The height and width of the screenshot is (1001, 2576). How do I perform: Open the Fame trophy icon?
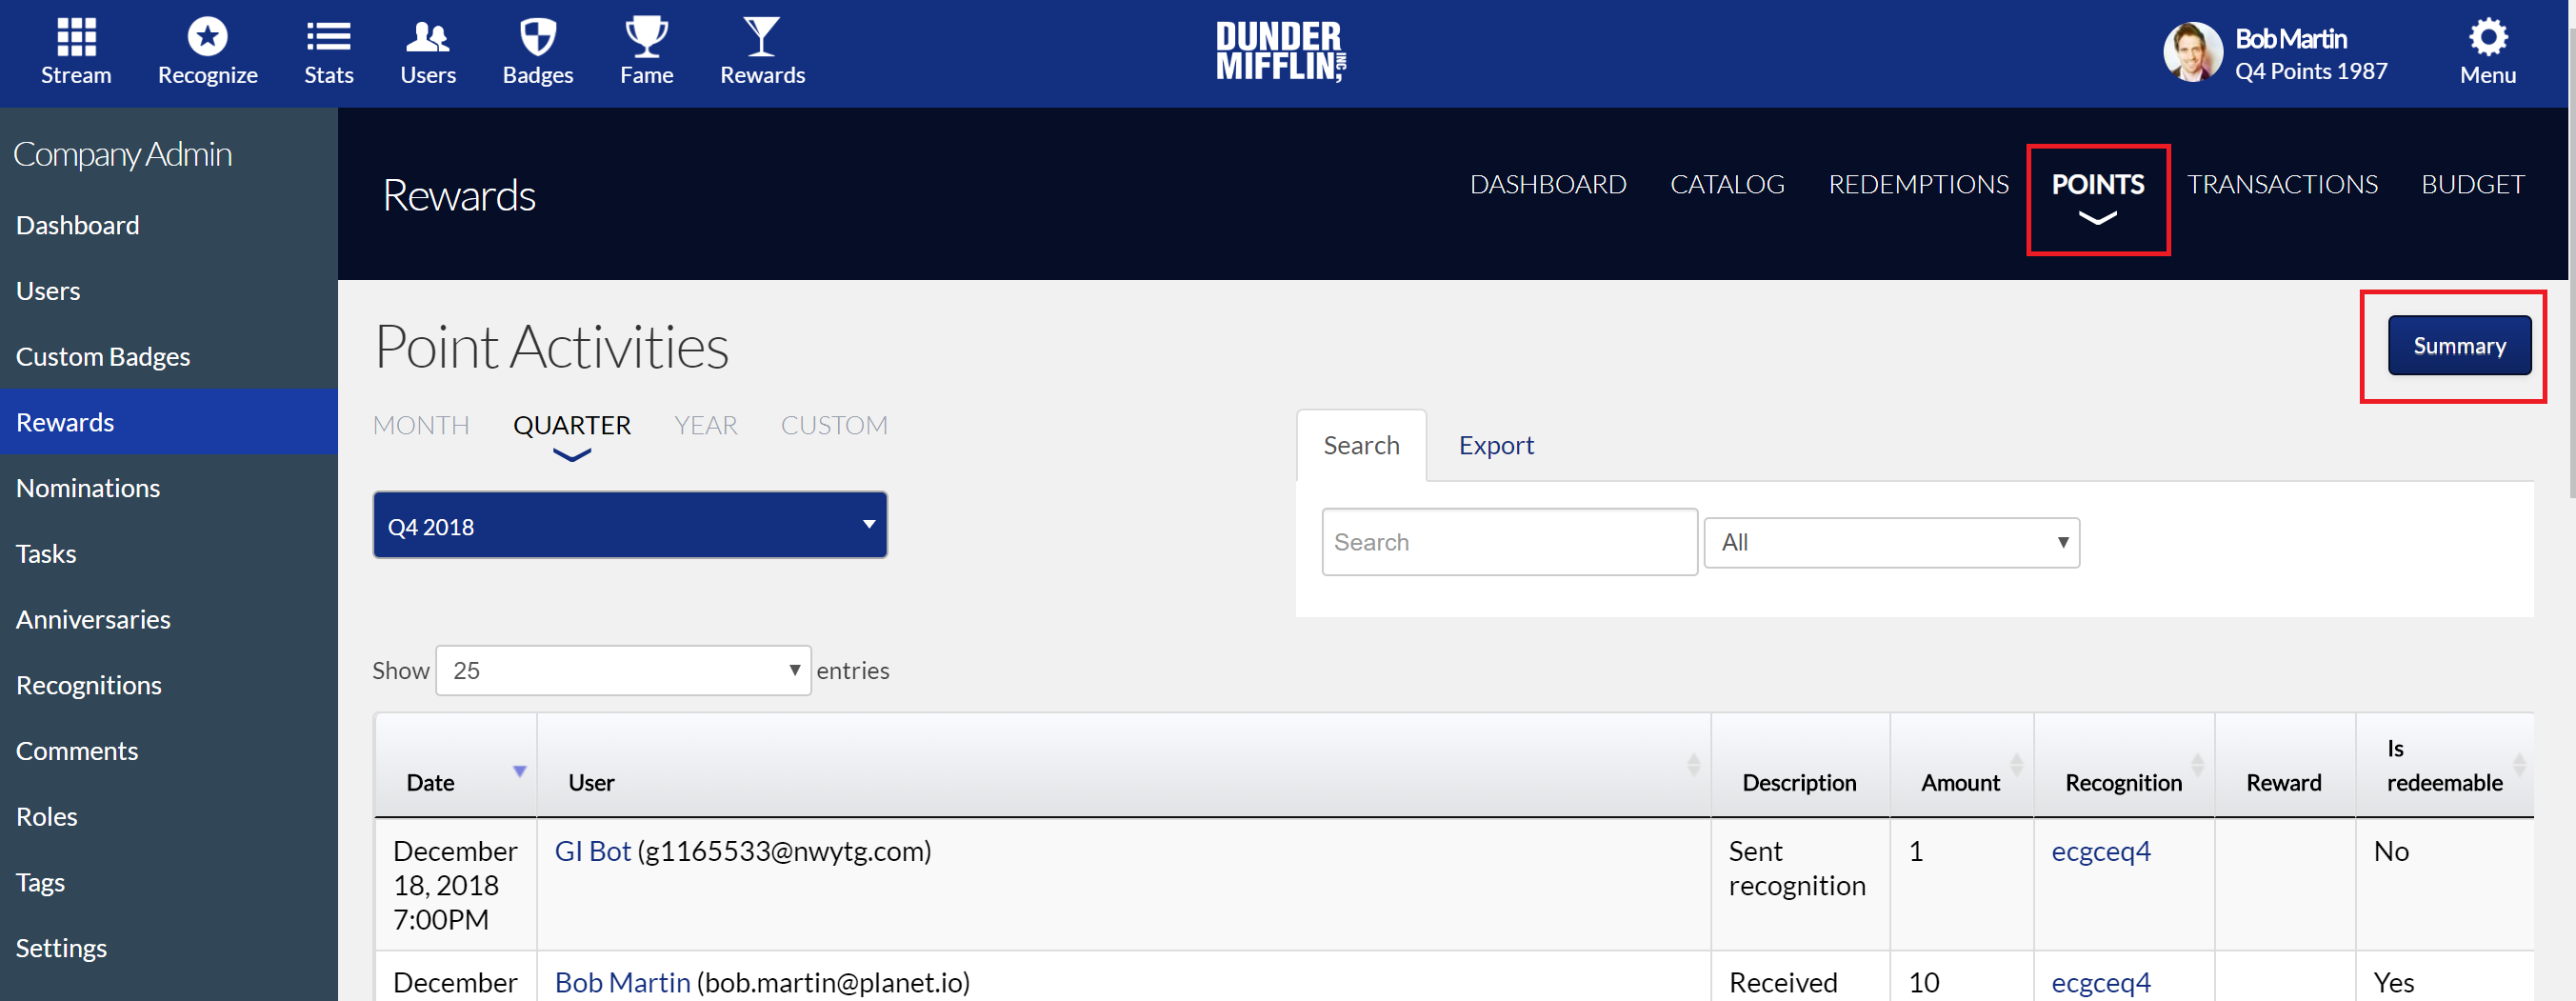(x=646, y=37)
